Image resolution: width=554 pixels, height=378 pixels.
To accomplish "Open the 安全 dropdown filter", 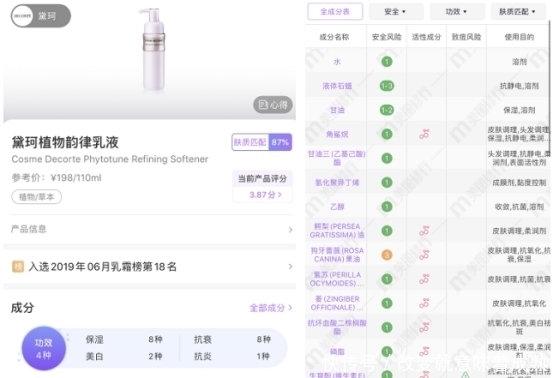I will click(396, 12).
